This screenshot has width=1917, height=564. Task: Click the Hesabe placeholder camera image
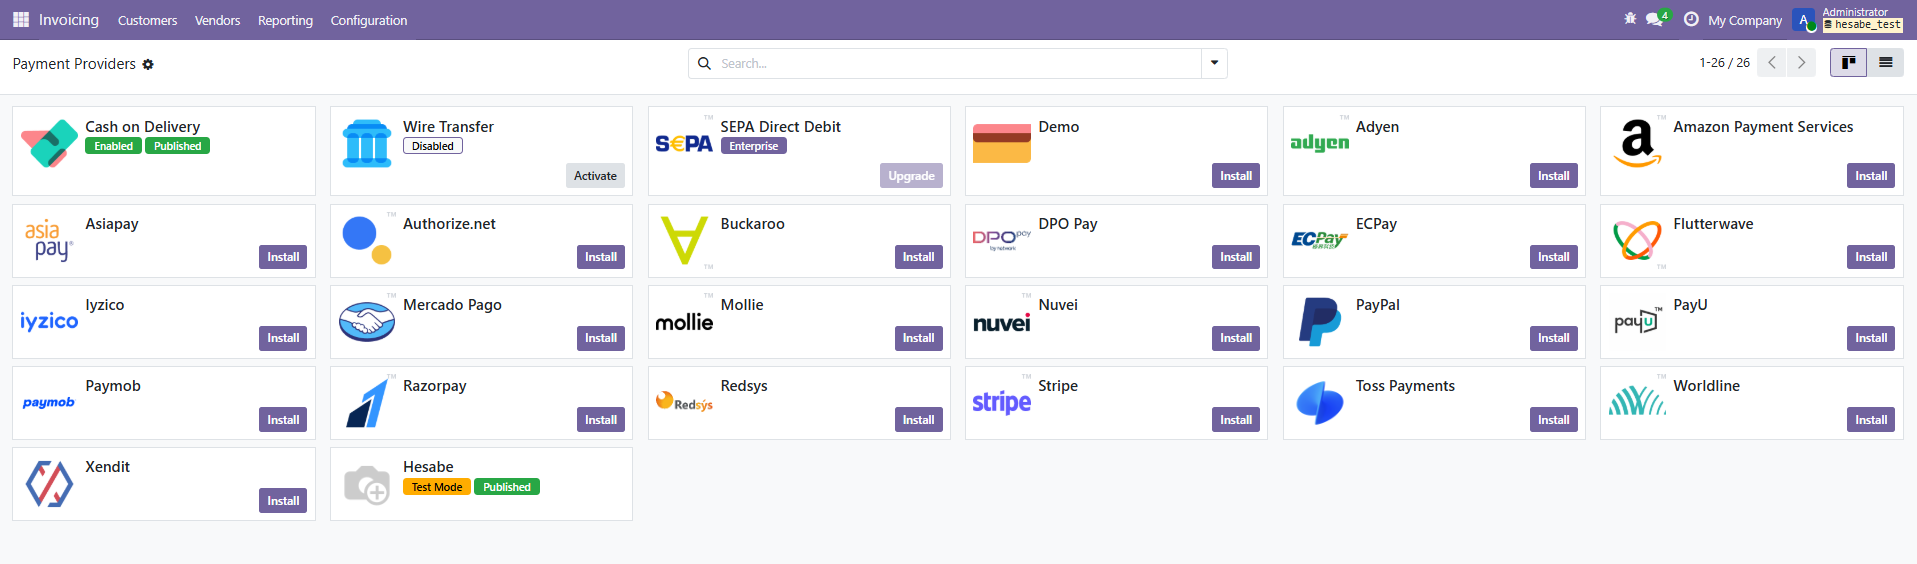click(367, 484)
